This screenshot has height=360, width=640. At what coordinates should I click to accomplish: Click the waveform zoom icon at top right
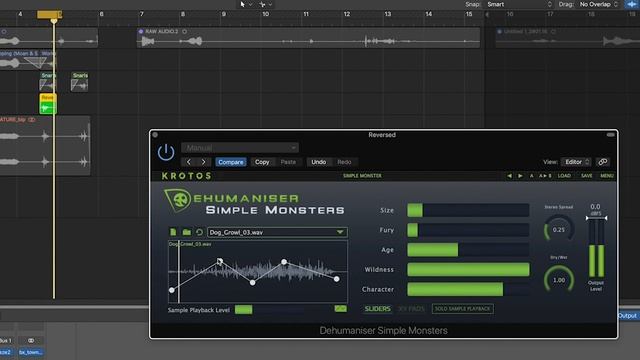click(x=631, y=4)
